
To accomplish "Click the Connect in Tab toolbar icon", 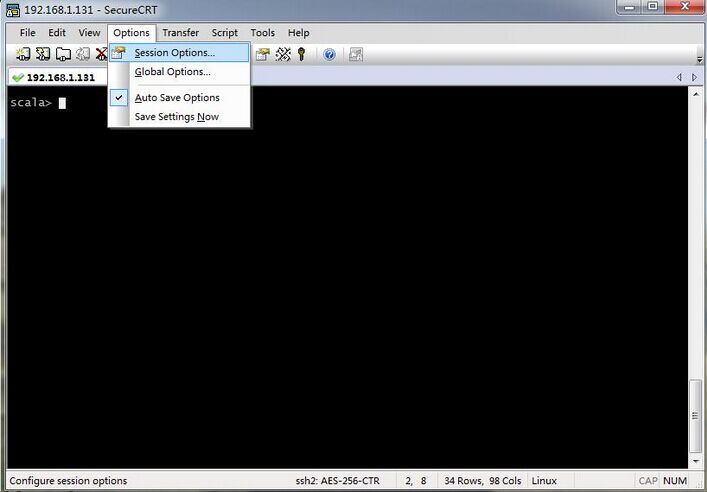I will pos(63,55).
